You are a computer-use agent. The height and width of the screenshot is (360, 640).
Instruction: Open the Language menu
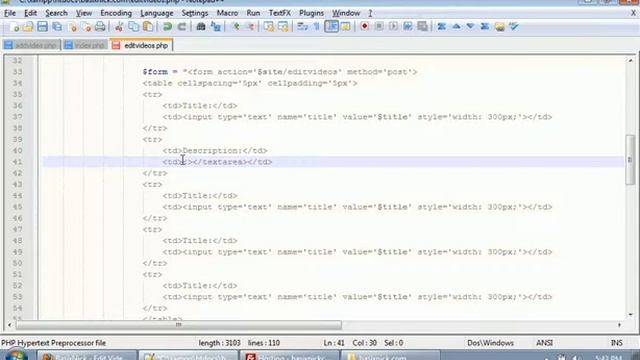[x=157, y=13]
